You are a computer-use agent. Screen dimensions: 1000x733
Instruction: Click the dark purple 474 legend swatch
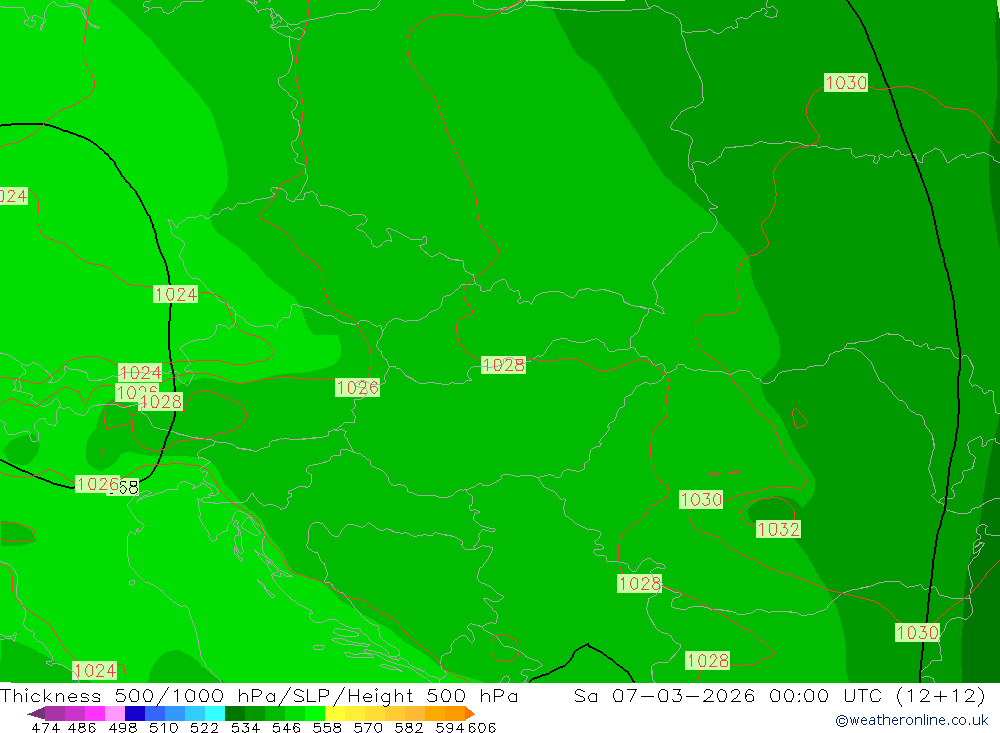55,713
